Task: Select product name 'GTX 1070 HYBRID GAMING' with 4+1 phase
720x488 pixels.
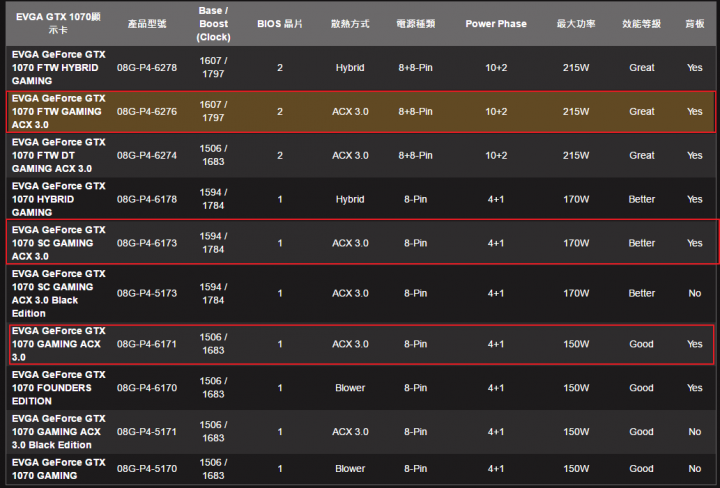Action: tap(59, 199)
